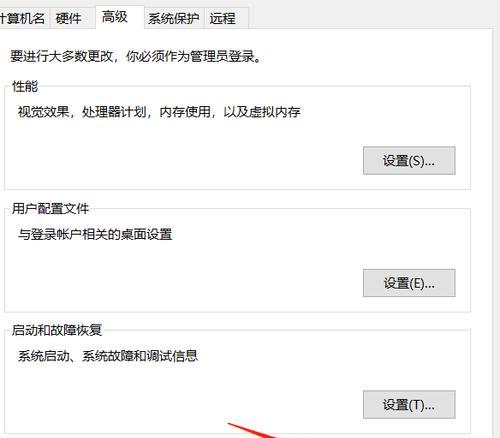Click the 设置(E) user profiles button
This screenshot has height=438, width=500.
pos(409,283)
